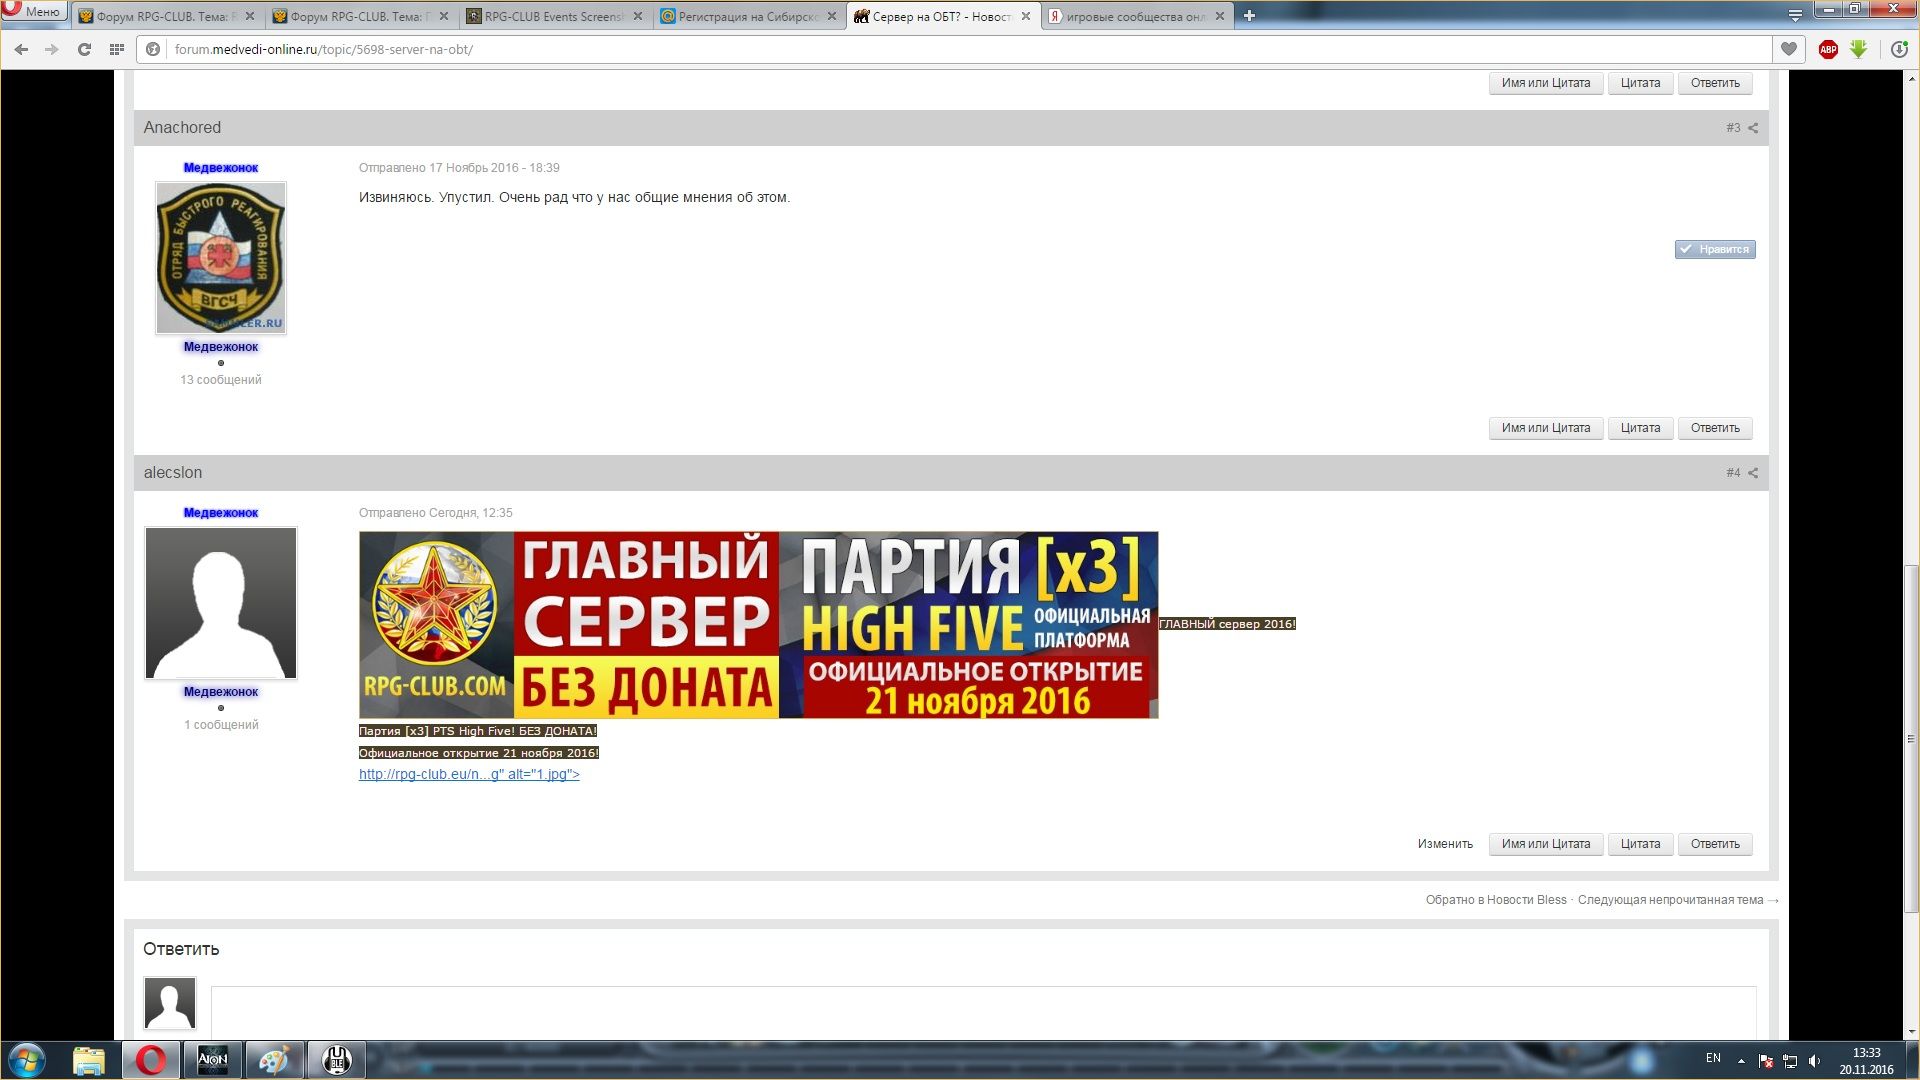
Task: Click the page vertical scrollbar thumb
Action: [x=1911, y=740]
